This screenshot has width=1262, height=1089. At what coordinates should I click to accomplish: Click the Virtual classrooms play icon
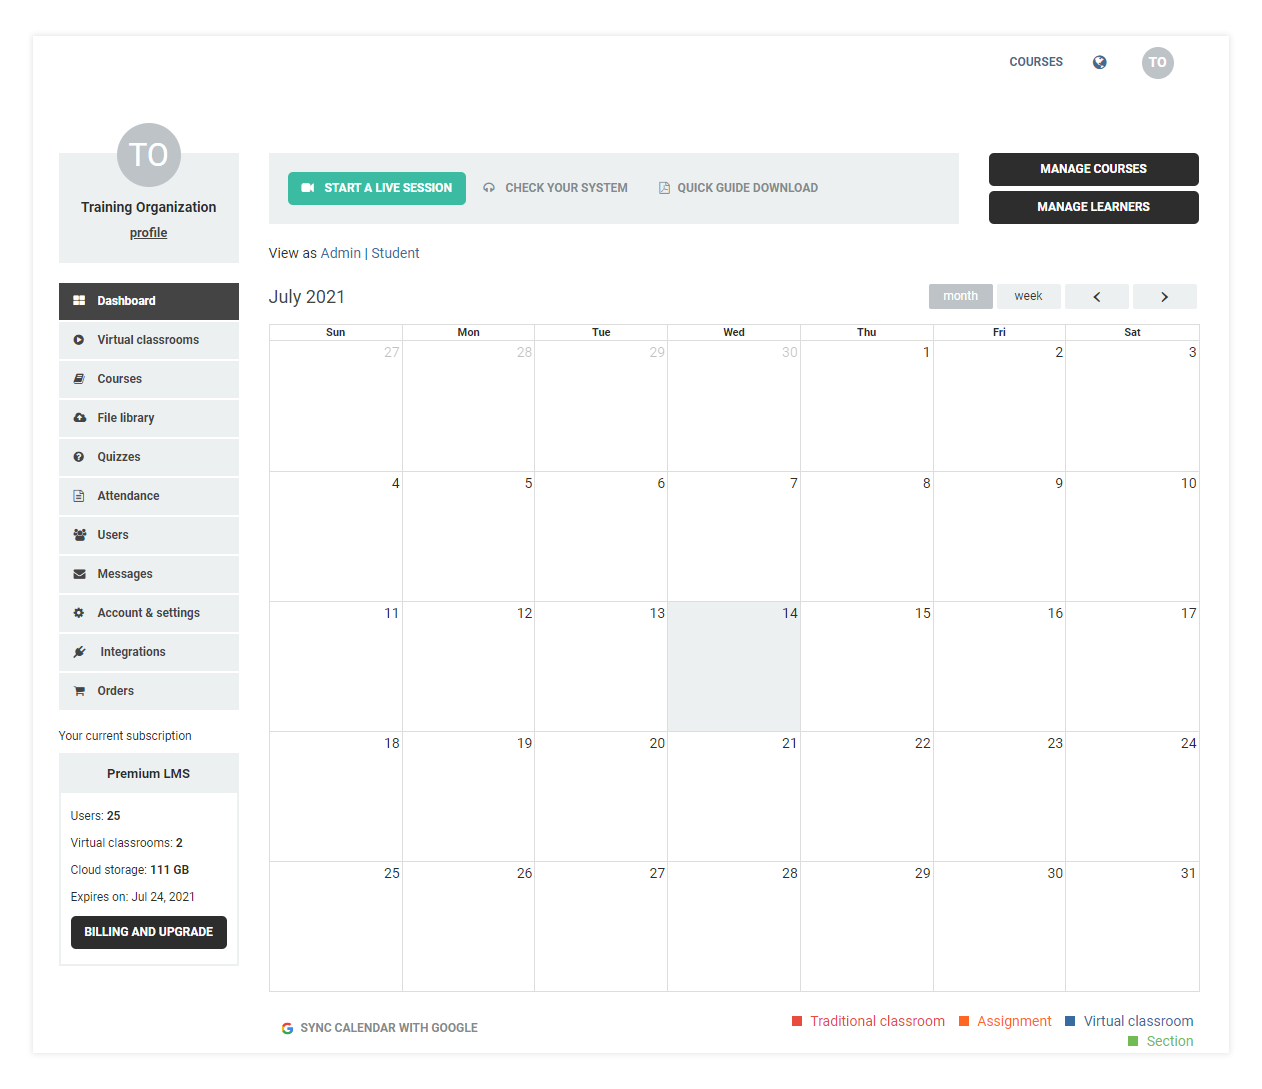(x=79, y=340)
